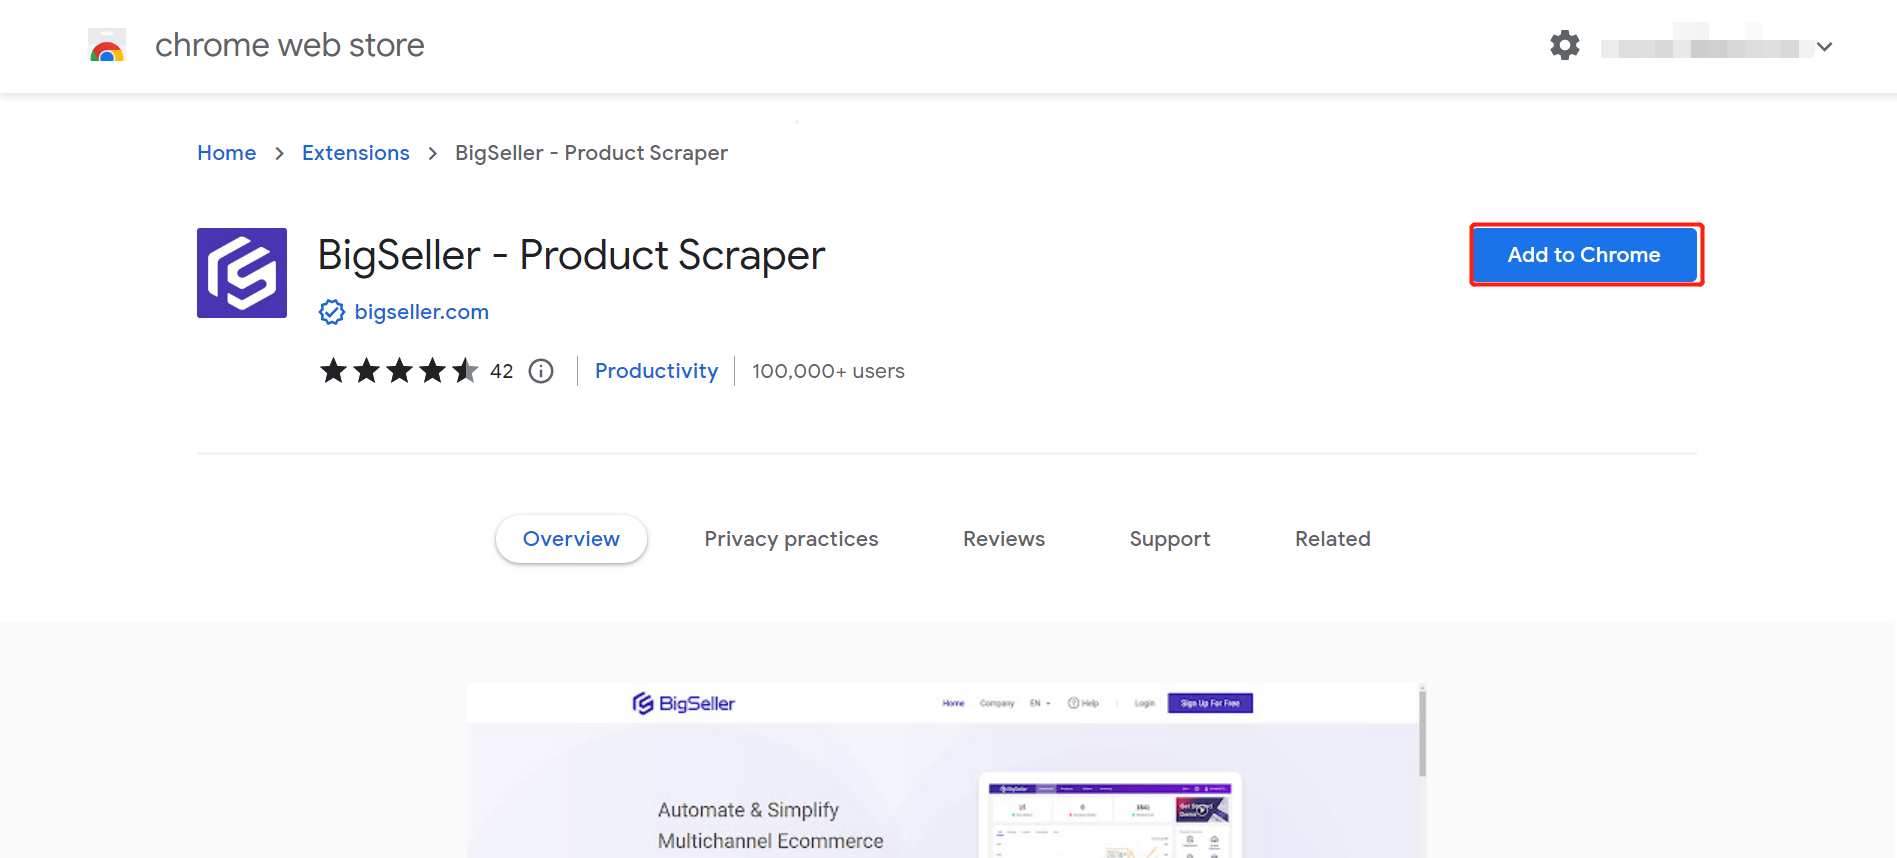The width and height of the screenshot is (1897, 858).
Task: Switch to the Reviews tab
Action: point(1003,538)
